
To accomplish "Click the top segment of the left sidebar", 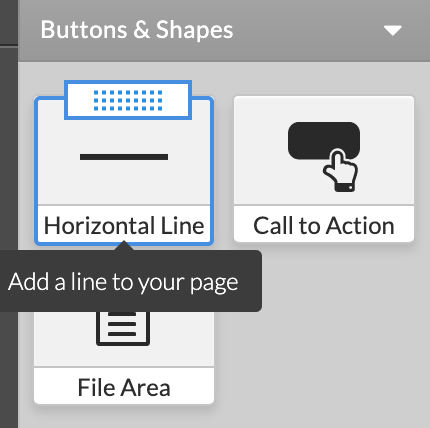I will tap(9, 22).
